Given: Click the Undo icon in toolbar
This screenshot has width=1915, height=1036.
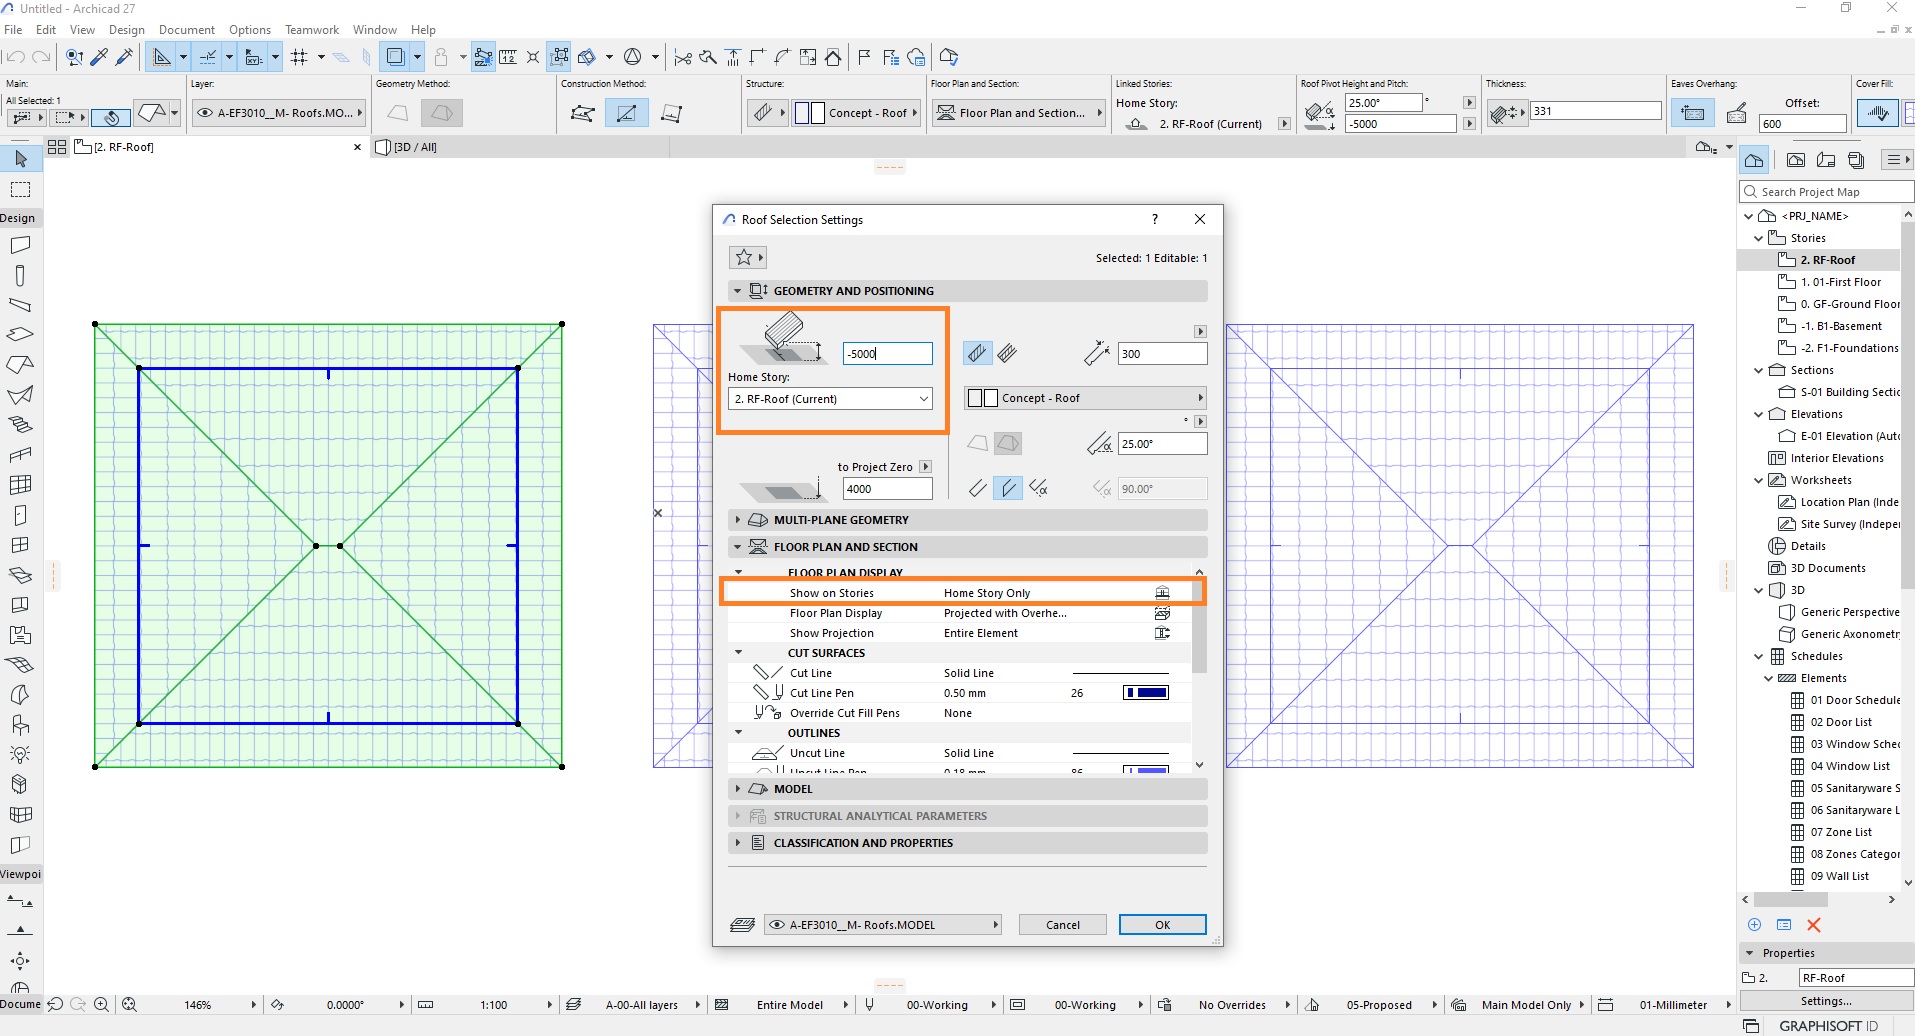Looking at the screenshot, I should (15, 57).
